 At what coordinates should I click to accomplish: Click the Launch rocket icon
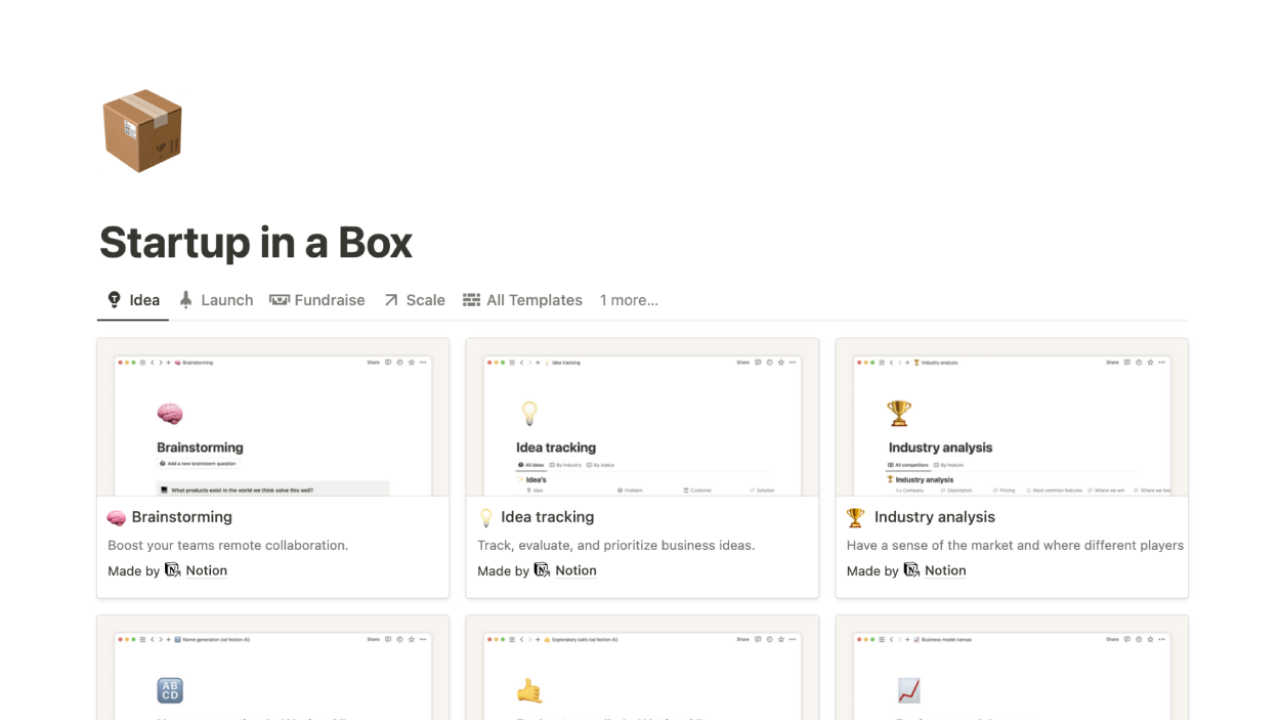click(185, 299)
